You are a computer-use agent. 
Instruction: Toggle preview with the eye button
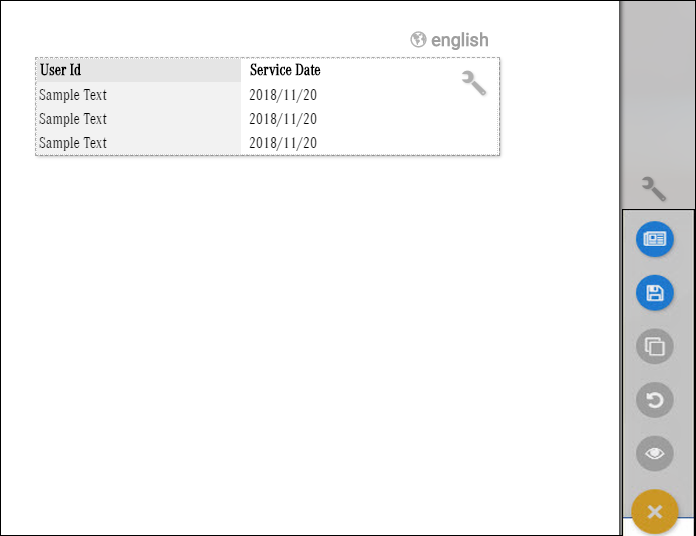tap(655, 454)
